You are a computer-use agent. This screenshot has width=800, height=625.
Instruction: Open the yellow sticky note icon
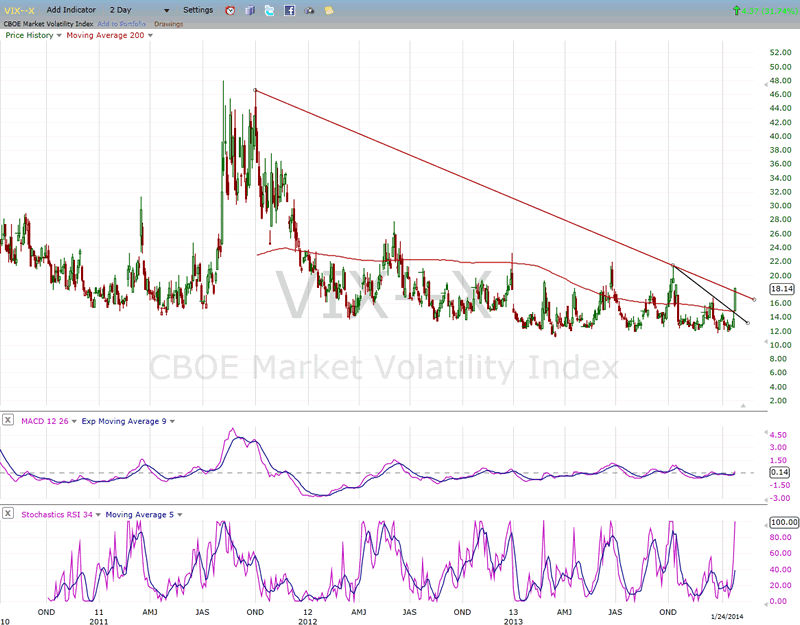[329, 10]
